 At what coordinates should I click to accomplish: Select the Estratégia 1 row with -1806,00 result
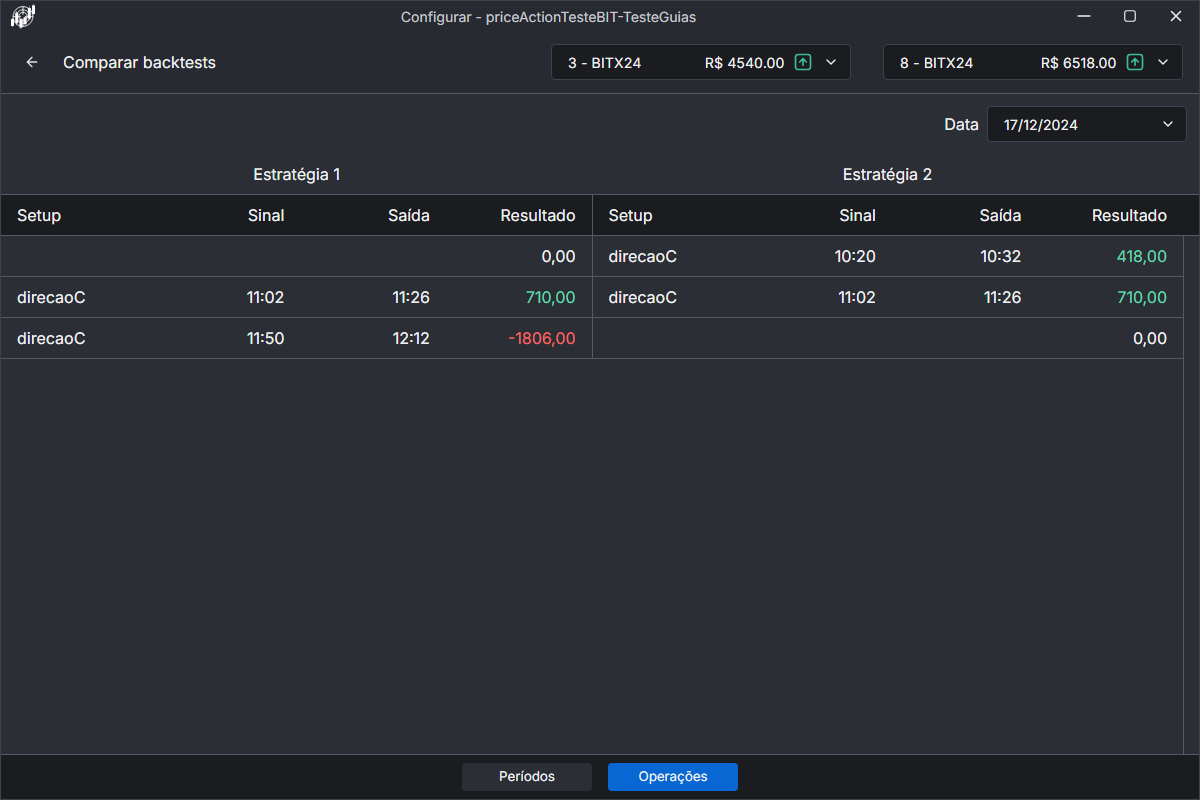point(296,338)
